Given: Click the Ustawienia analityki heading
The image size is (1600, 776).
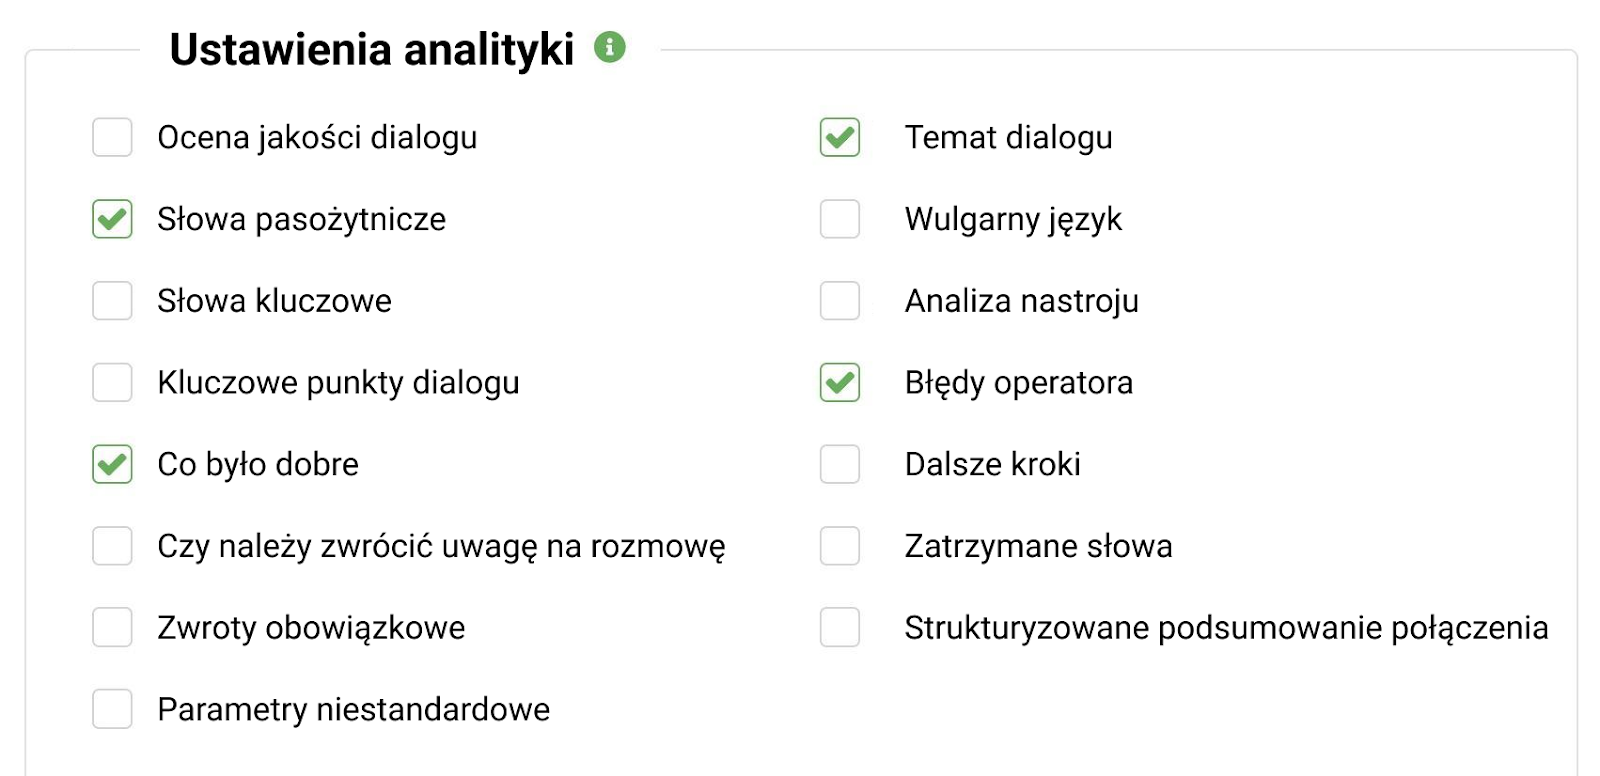Looking at the screenshot, I should (372, 49).
